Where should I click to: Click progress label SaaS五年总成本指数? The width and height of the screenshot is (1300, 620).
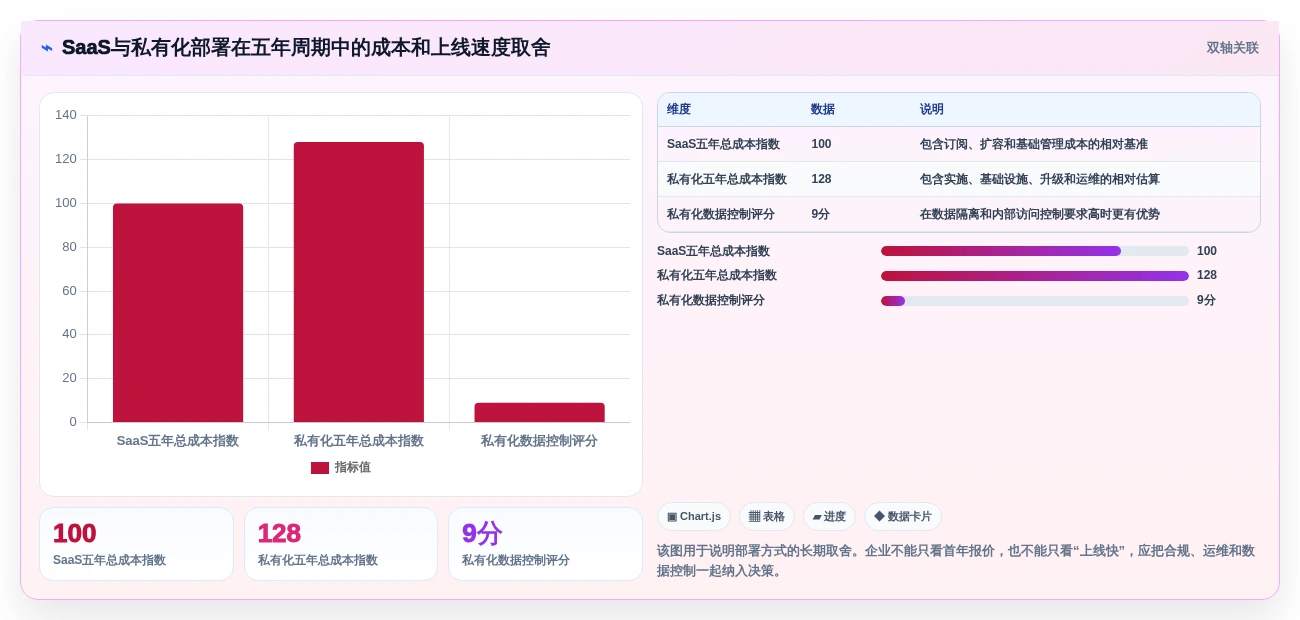click(713, 251)
